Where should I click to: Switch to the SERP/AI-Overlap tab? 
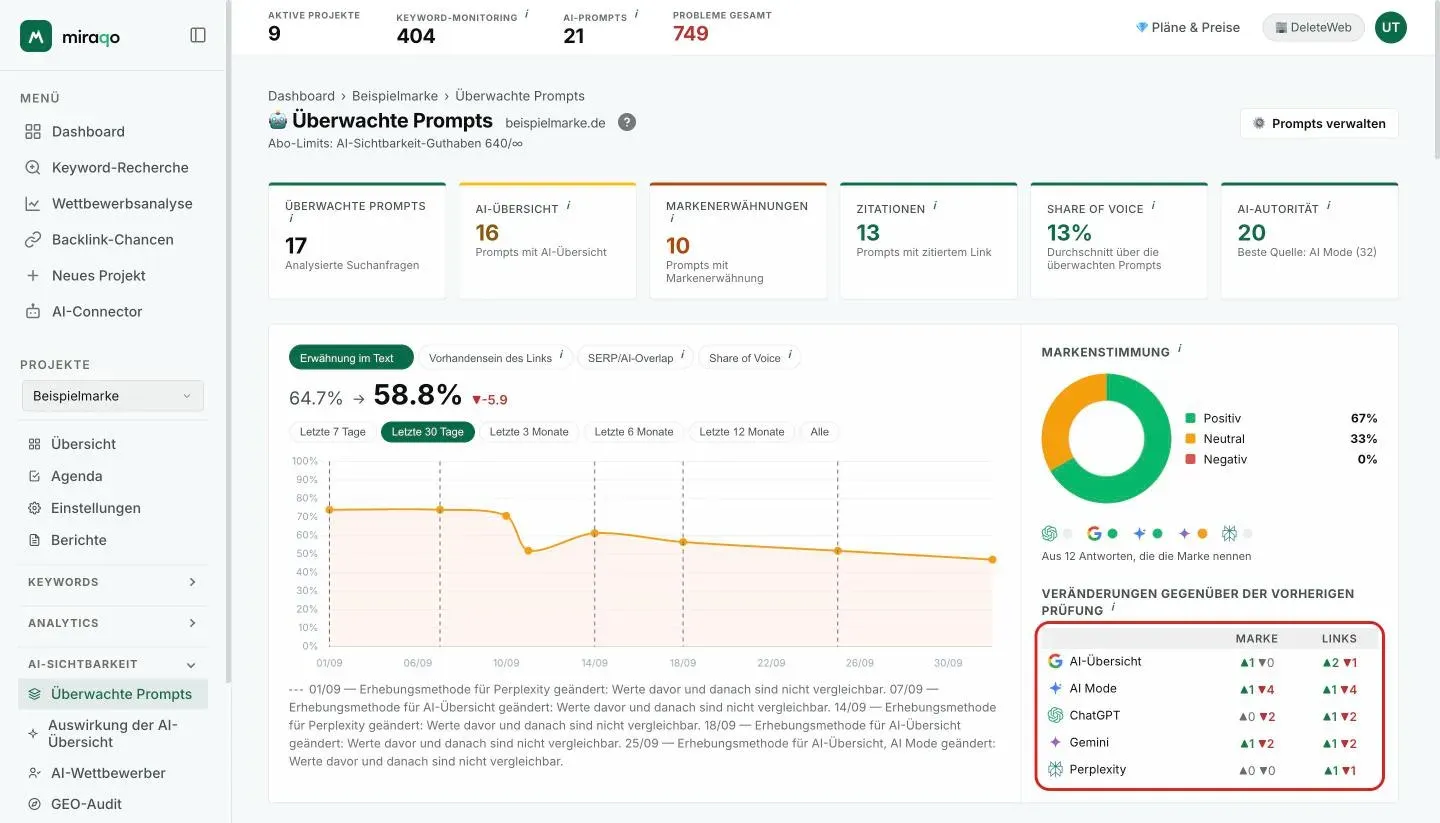point(636,358)
